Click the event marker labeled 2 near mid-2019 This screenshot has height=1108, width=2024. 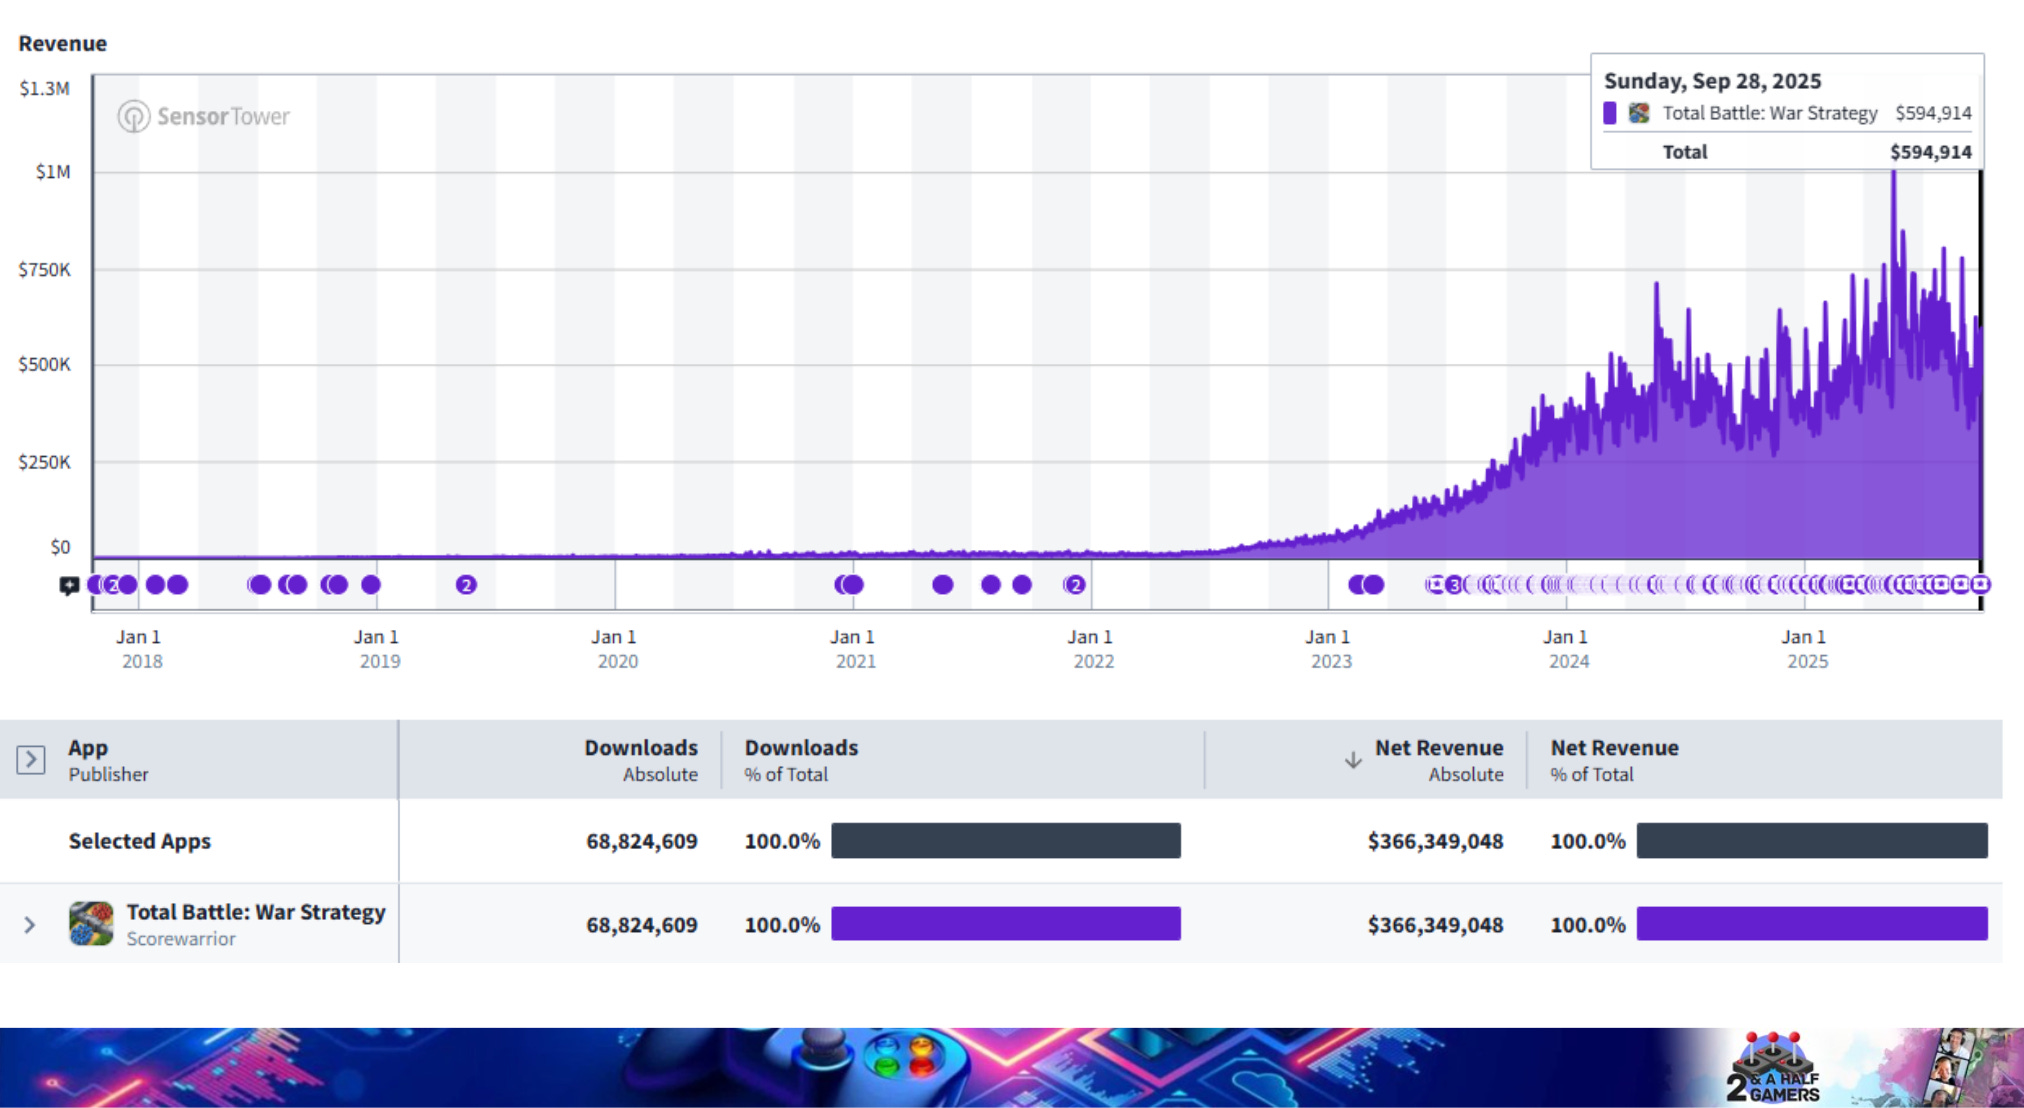pyautogui.click(x=466, y=585)
